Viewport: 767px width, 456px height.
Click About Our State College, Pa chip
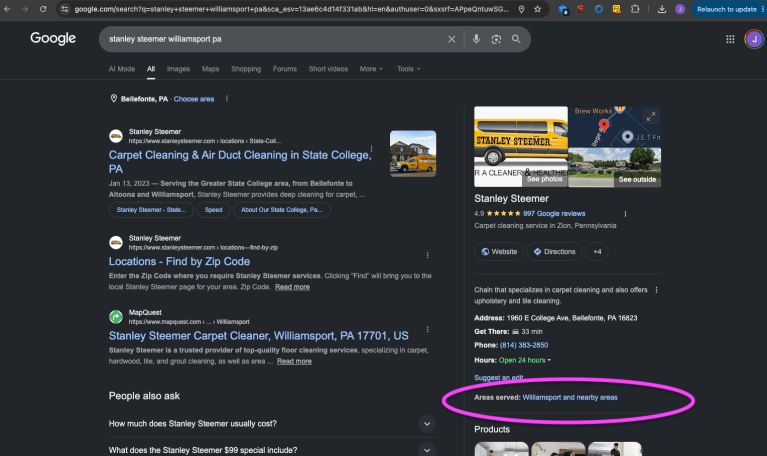pyautogui.click(x=282, y=210)
